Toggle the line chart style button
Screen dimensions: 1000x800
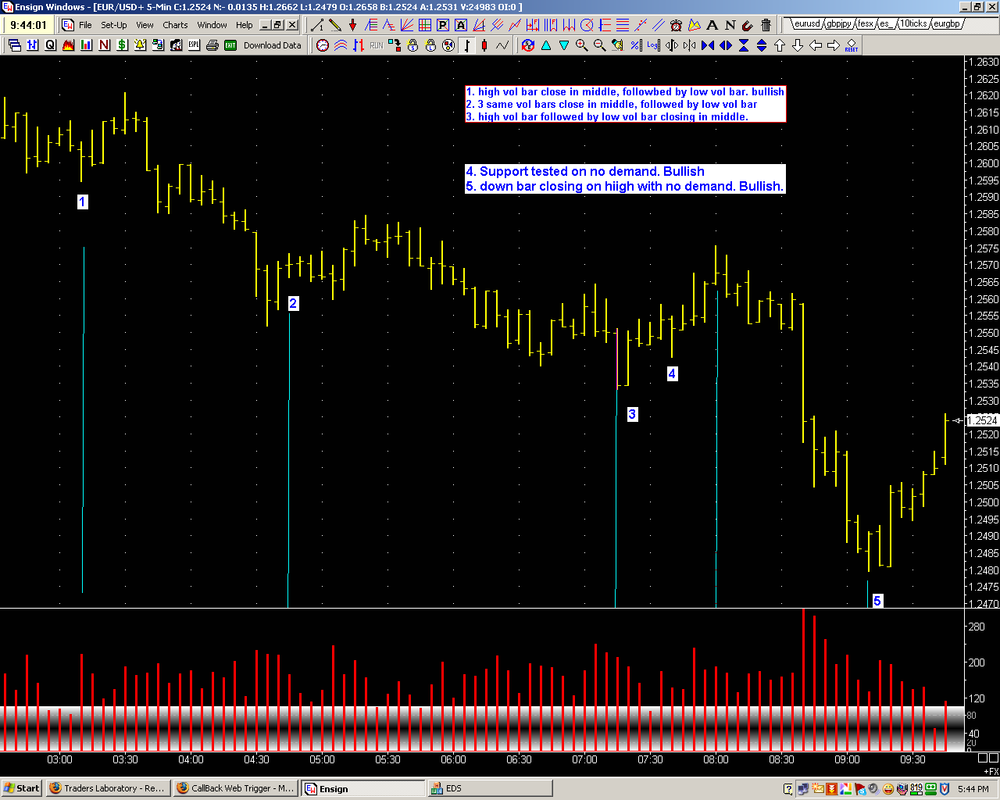point(503,45)
